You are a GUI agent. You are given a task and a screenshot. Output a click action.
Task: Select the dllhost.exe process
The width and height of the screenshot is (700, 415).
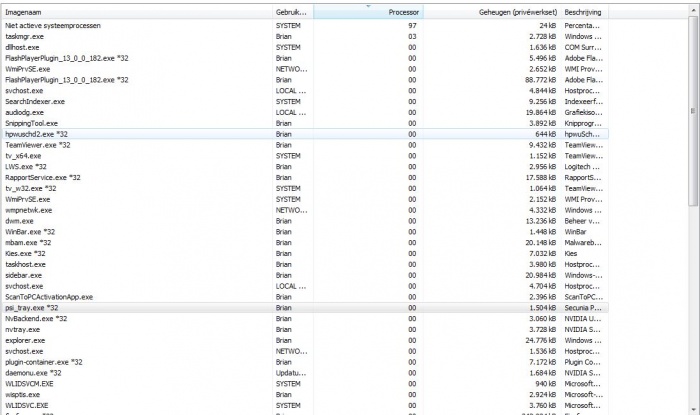point(305,47)
